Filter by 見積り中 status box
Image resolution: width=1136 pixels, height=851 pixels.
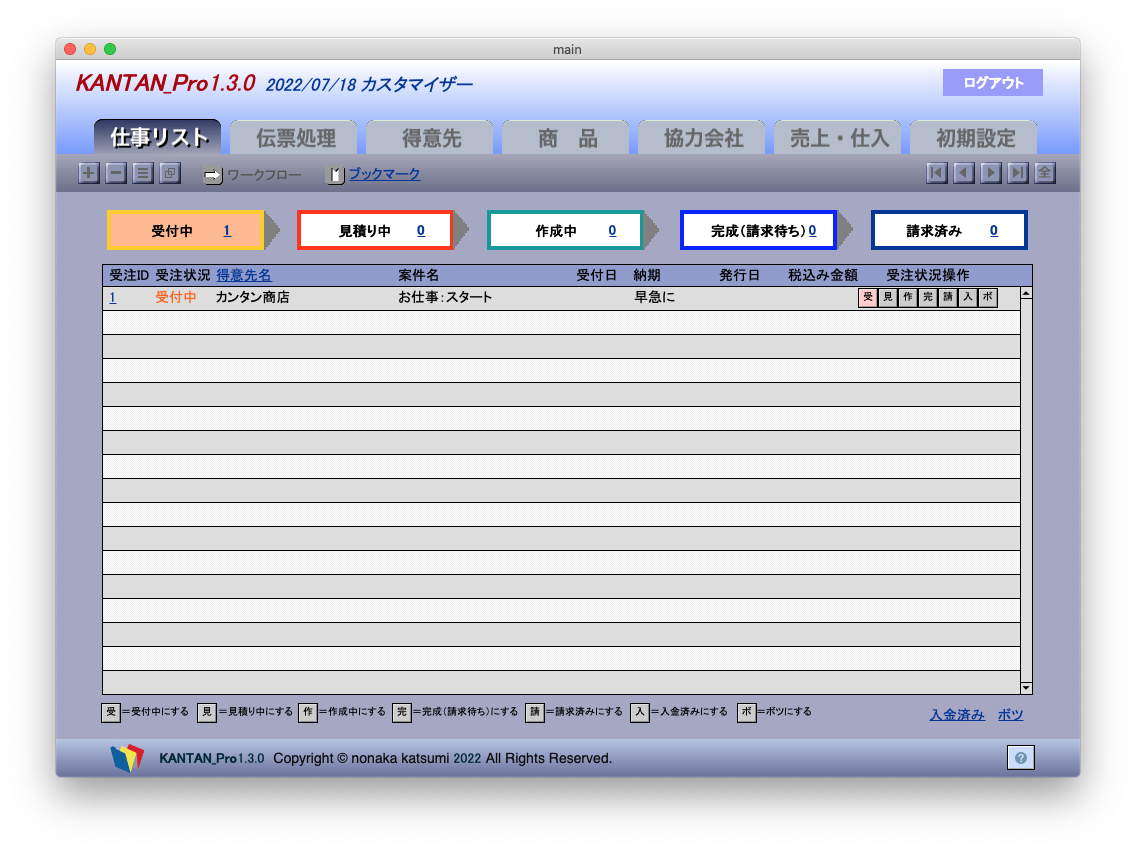[375, 230]
